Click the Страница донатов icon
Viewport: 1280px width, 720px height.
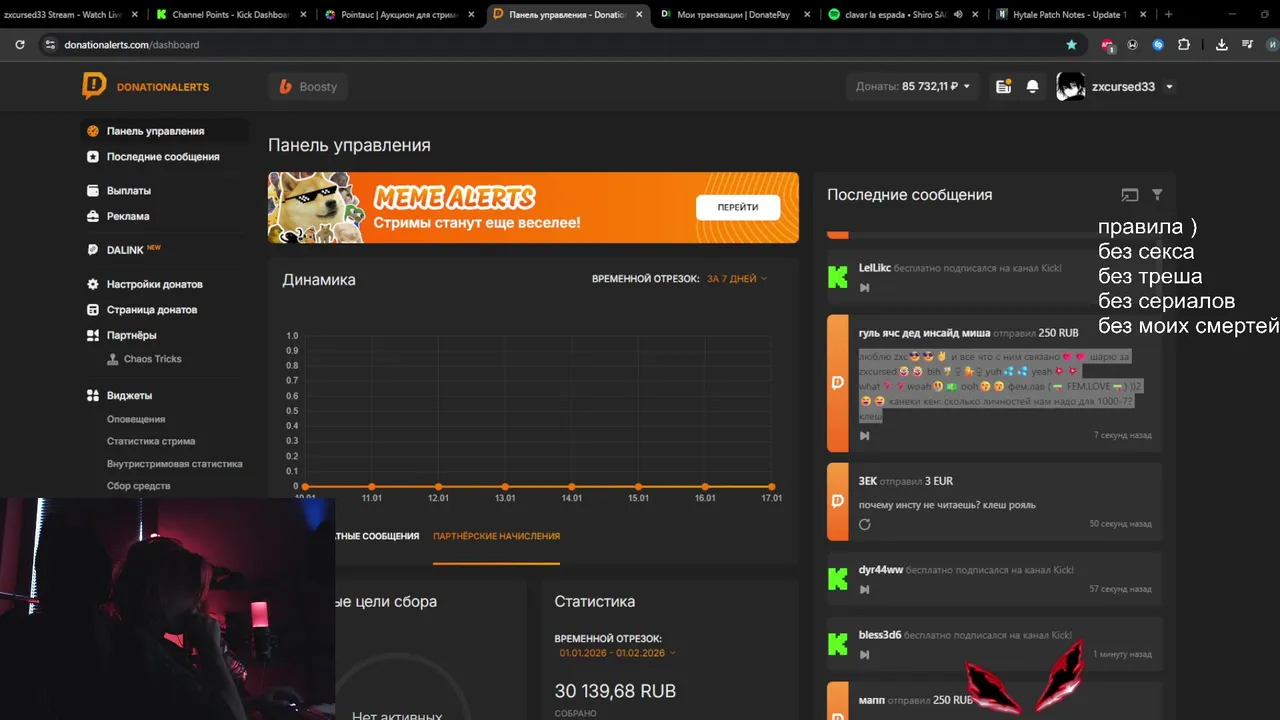point(93,310)
